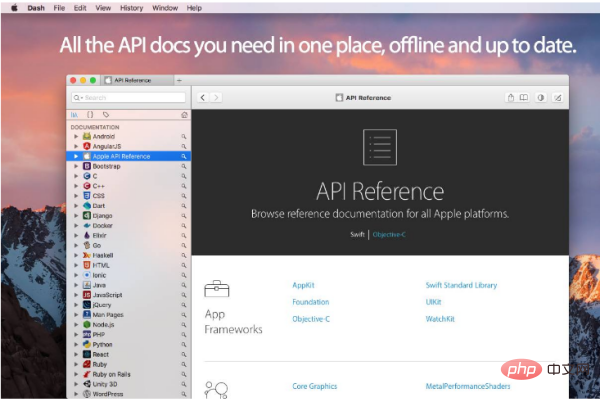Expand the C++ docset
Viewport: 600px width, 402px height.
pyautogui.click(x=76, y=186)
